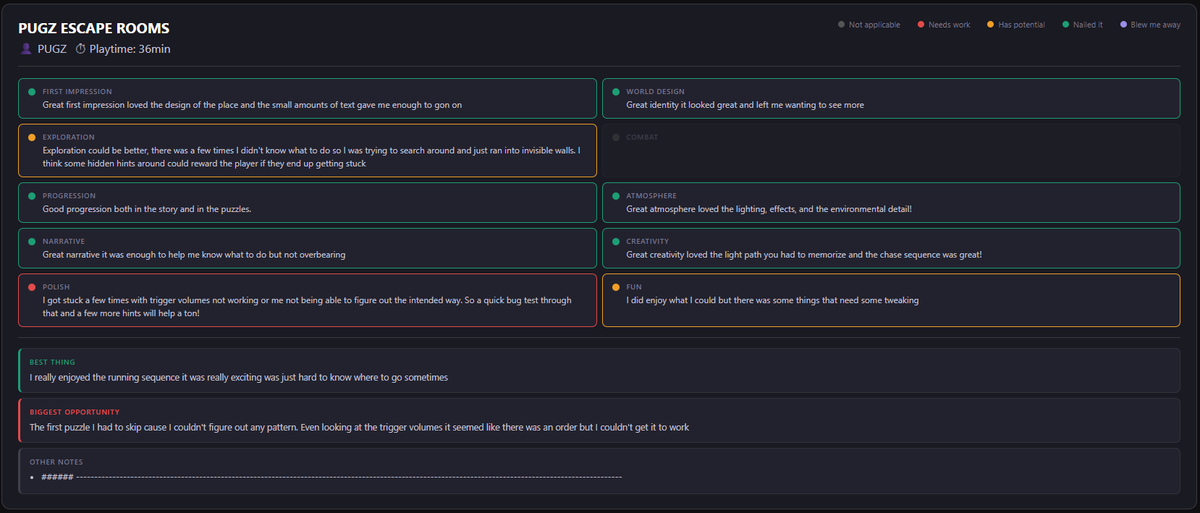This screenshot has height=513, width=1200.
Task: Click the Blew me away legend label
Action: [x=1156, y=24]
